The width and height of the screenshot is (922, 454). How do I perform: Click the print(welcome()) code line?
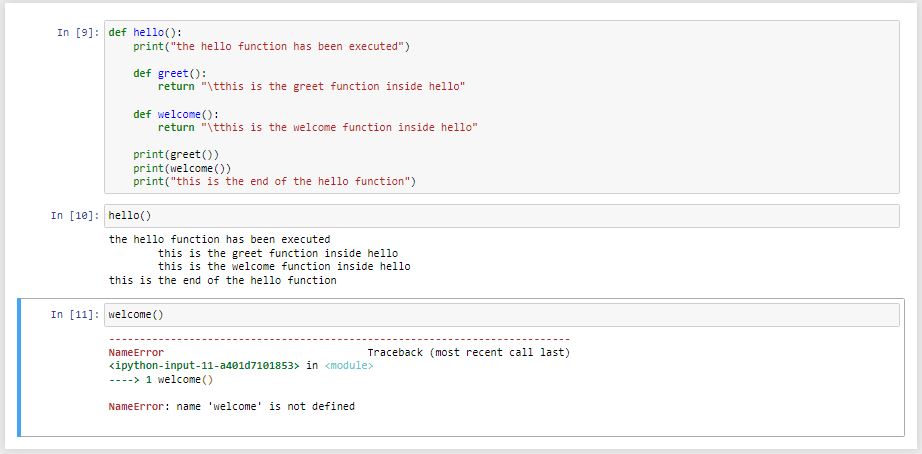tap(181, 168)
